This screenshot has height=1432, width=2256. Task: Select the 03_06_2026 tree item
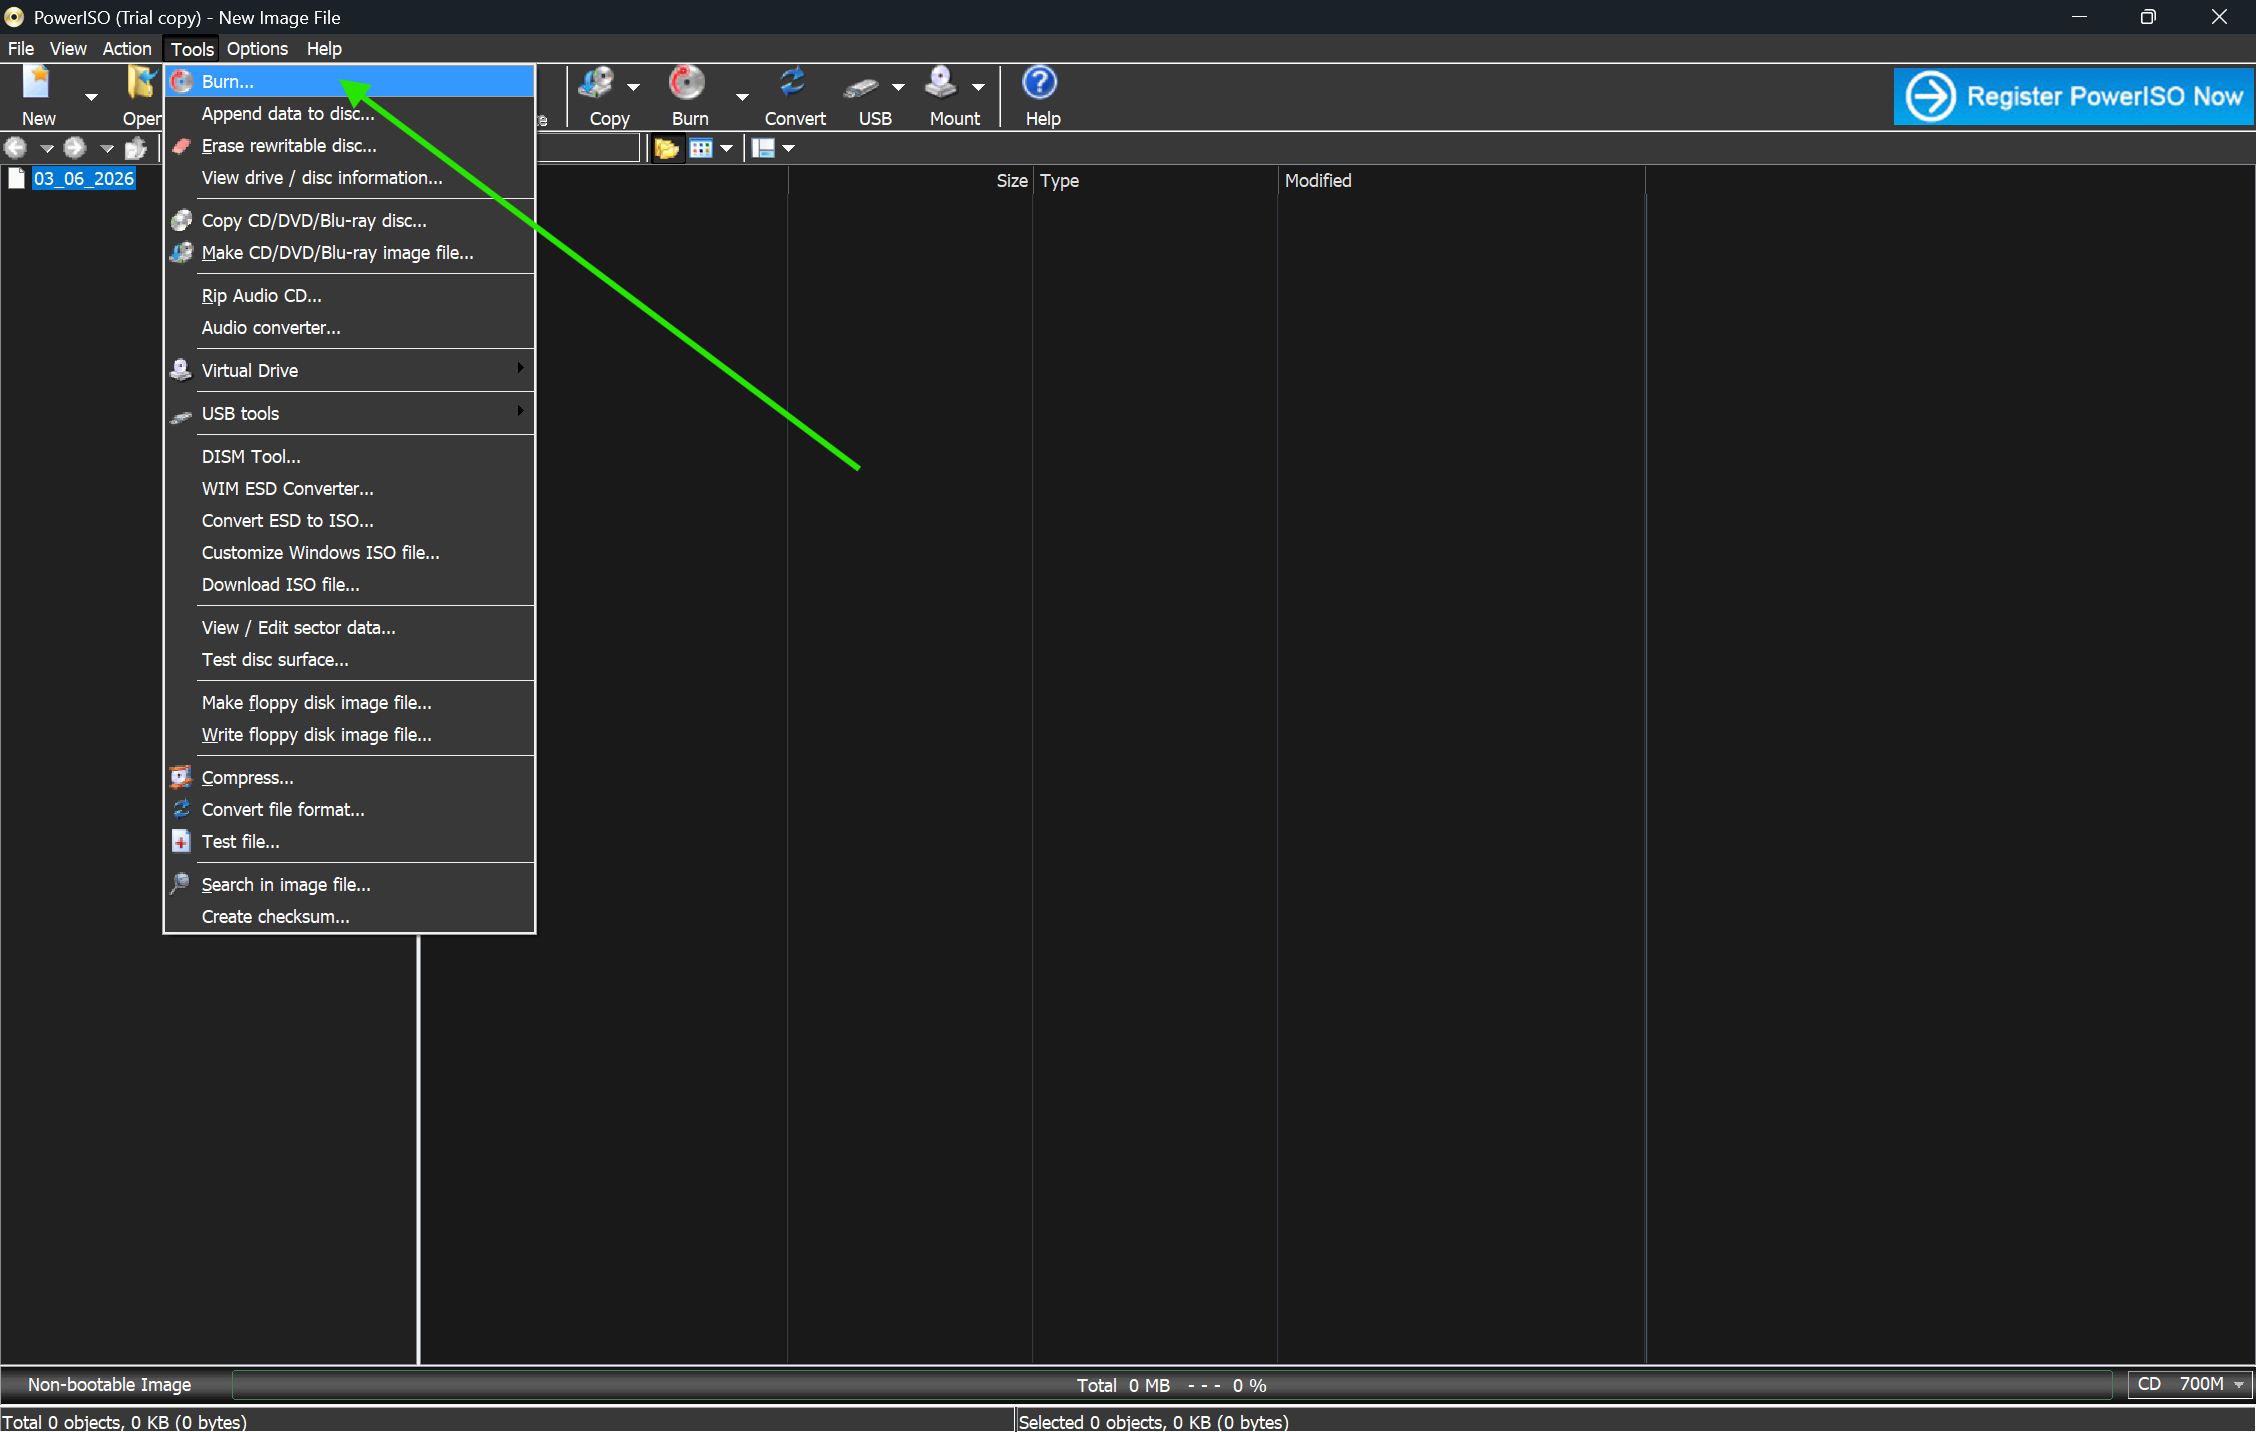84,179
